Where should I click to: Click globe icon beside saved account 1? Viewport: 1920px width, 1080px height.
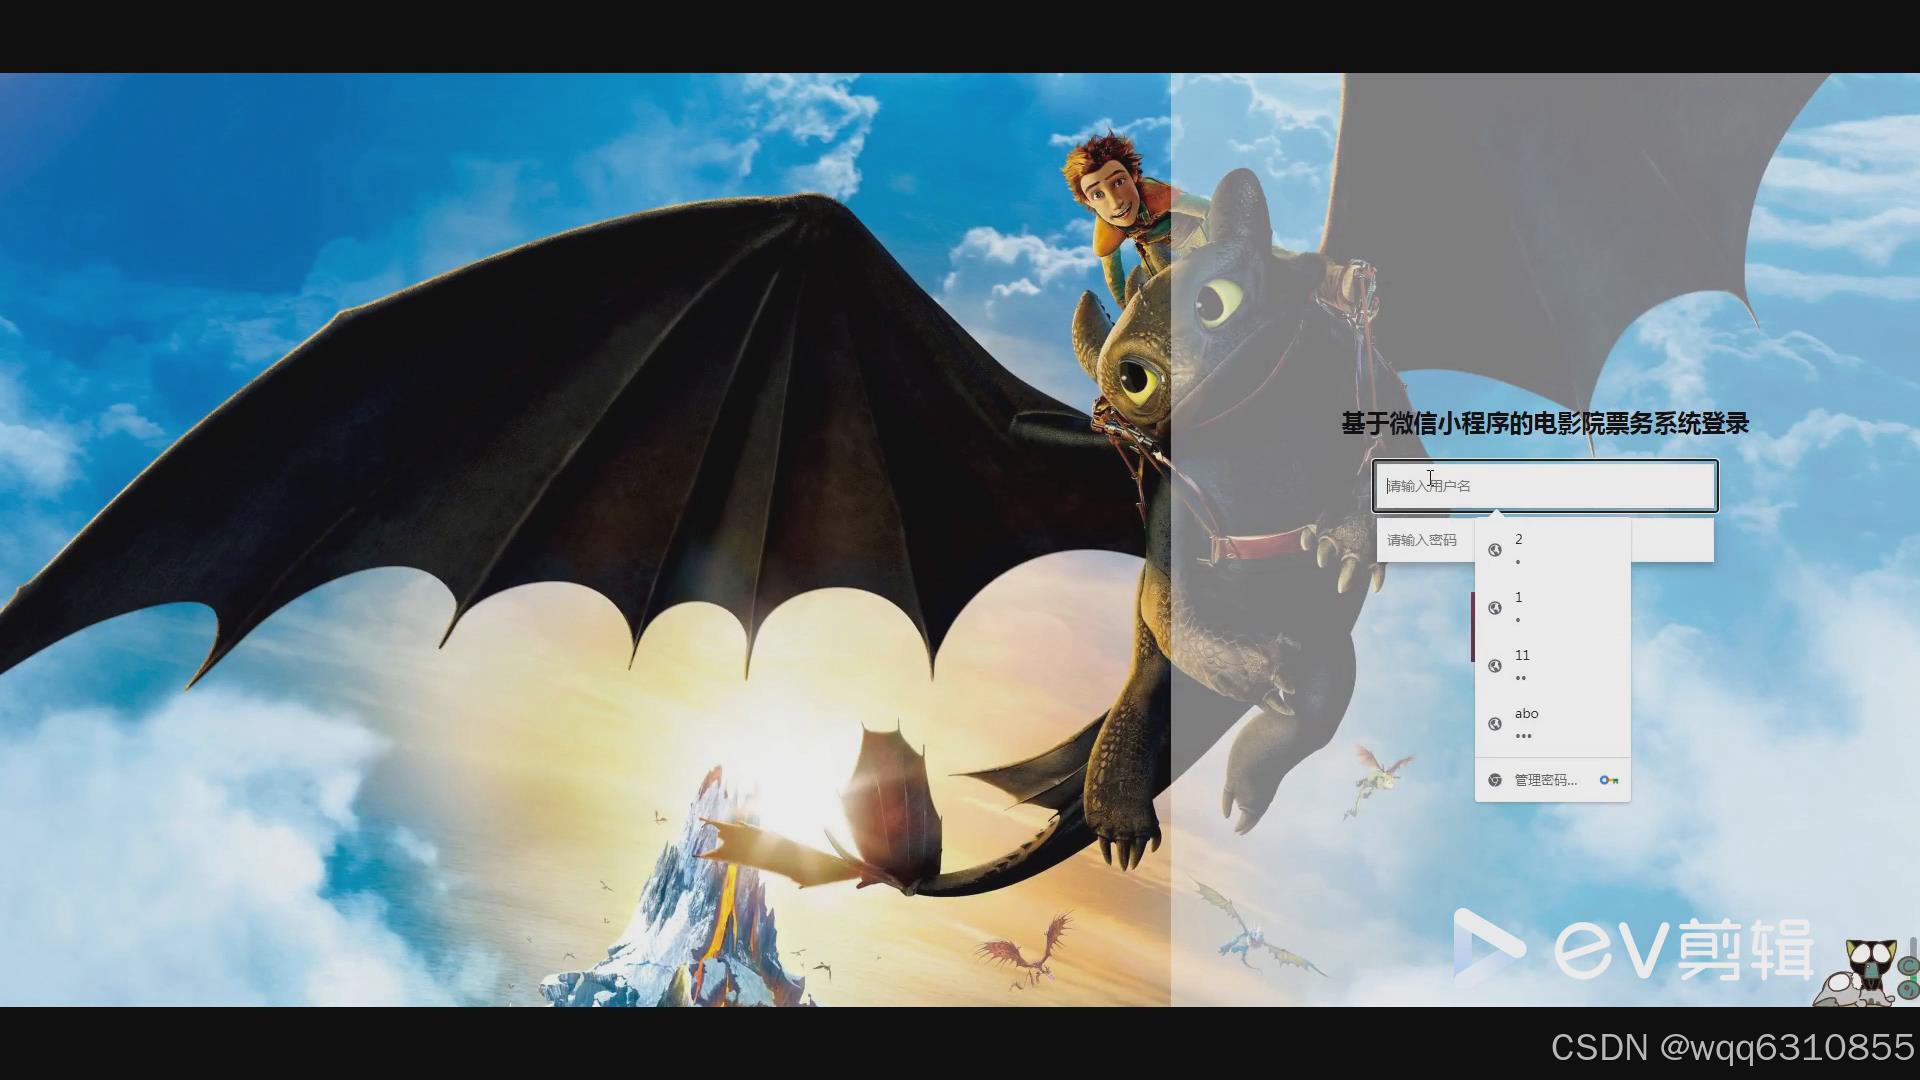(1495, 608)
